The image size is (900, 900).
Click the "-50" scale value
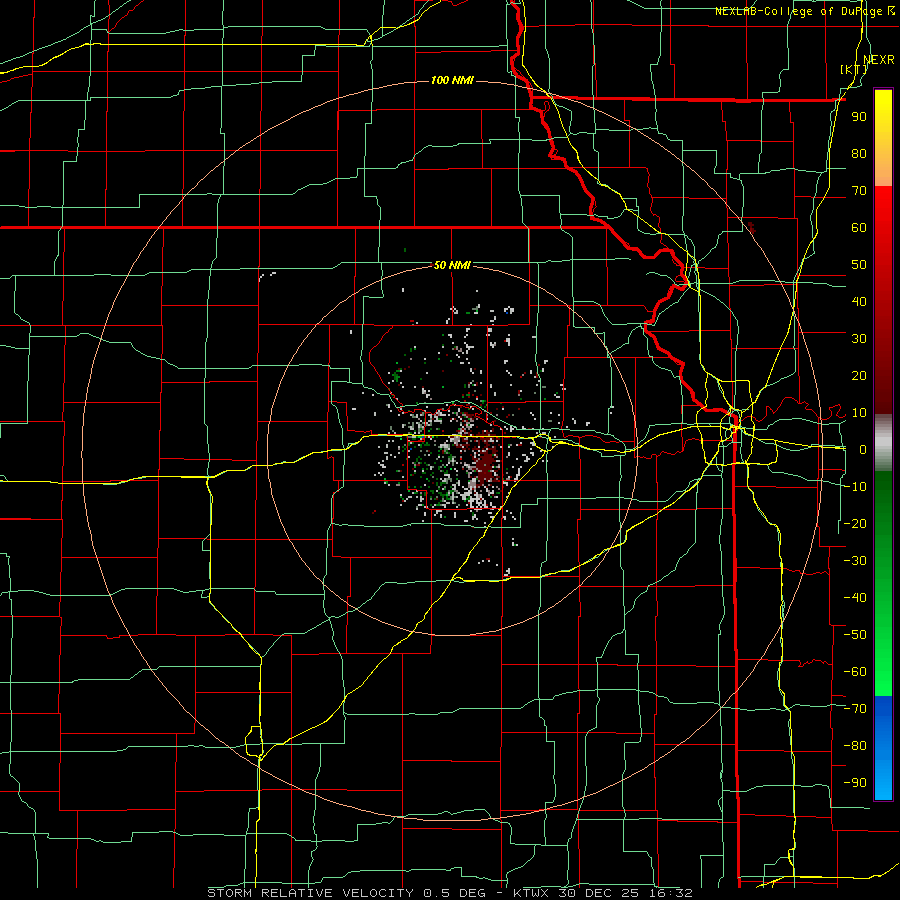[855, 635]
